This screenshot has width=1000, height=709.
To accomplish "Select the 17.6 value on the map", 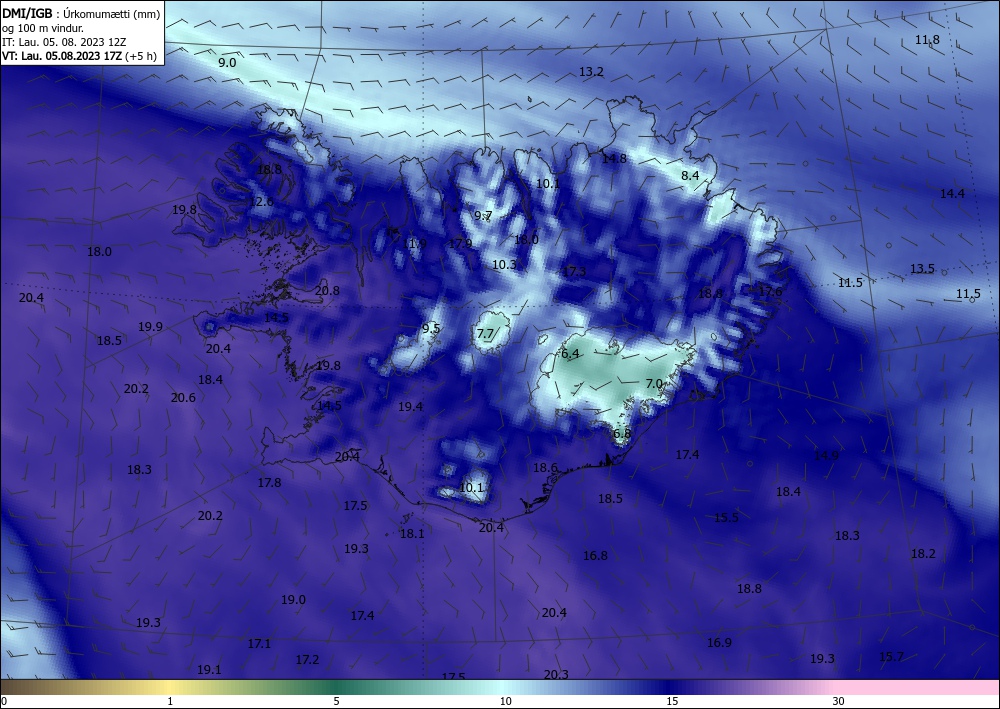I will (x=770, y=291).
